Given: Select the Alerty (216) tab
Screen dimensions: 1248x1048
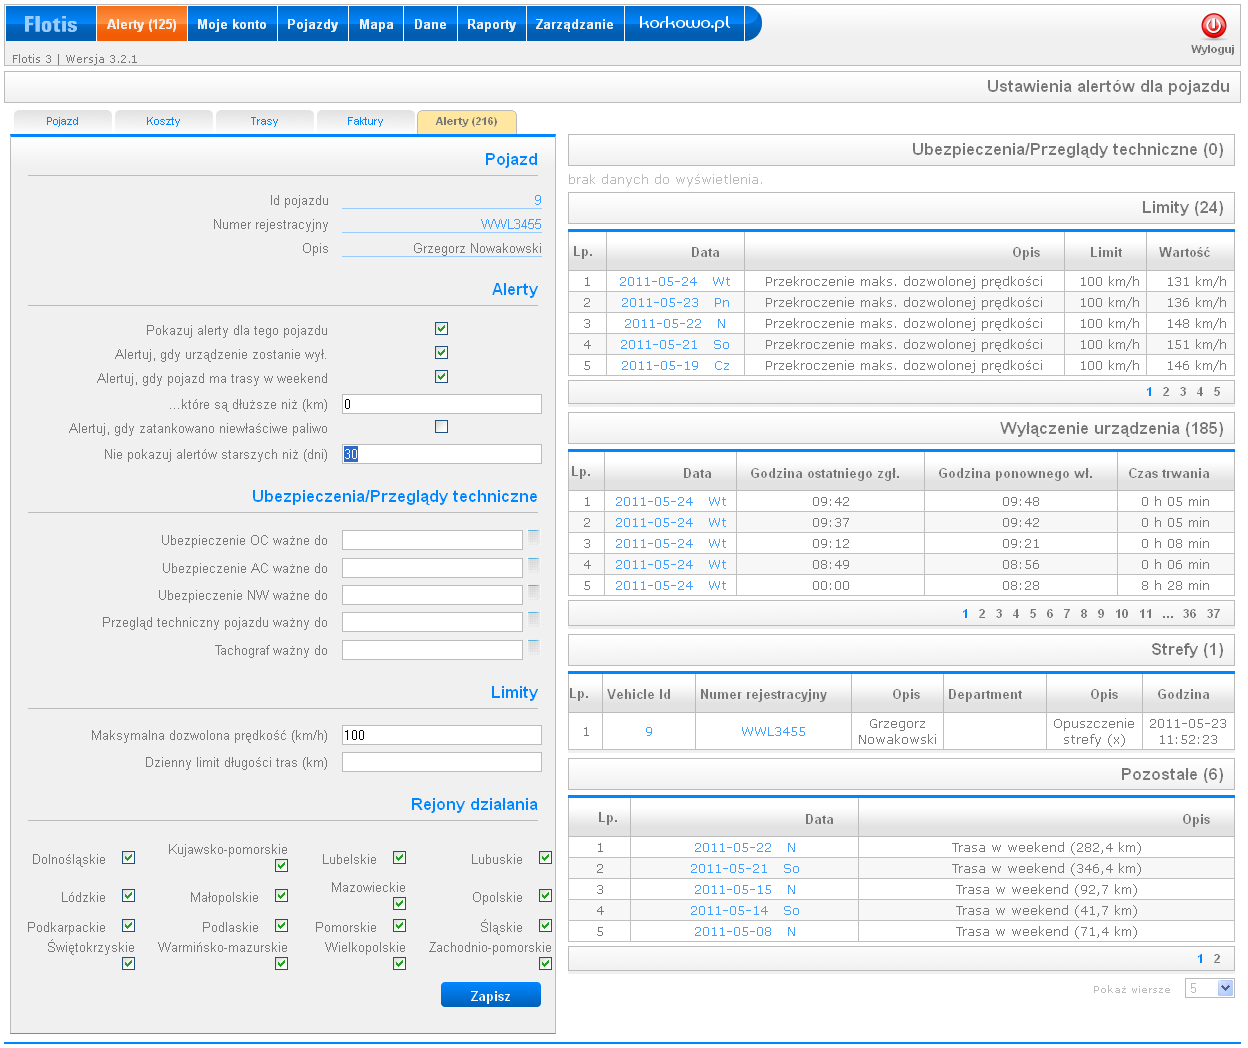Looking at the screenshot, I should point(467,121).
